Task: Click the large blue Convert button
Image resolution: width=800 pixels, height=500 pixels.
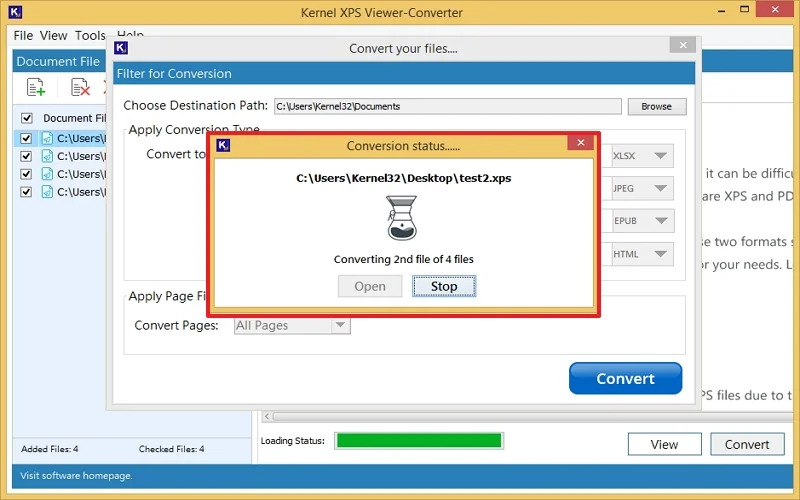Action: pos(626,378)
